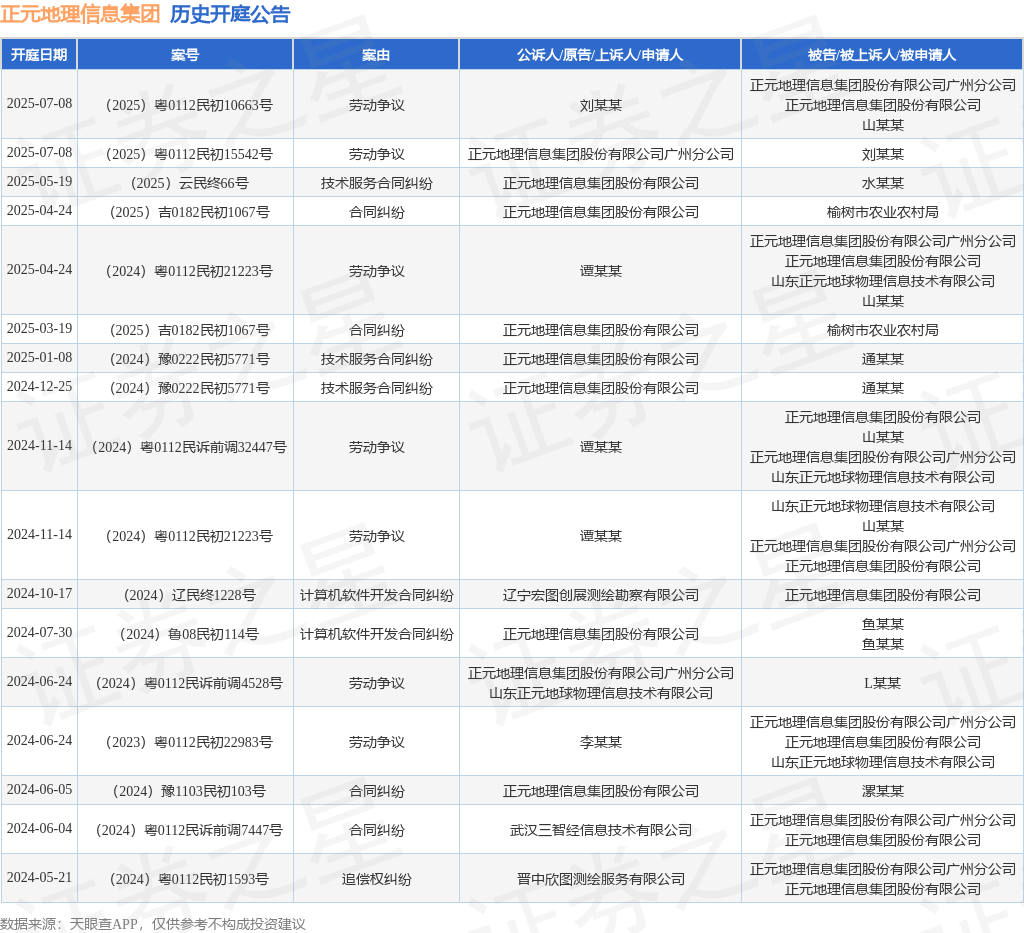
Task: Click the 历史开庭公告 heading
Action: [x=230, y=14]
